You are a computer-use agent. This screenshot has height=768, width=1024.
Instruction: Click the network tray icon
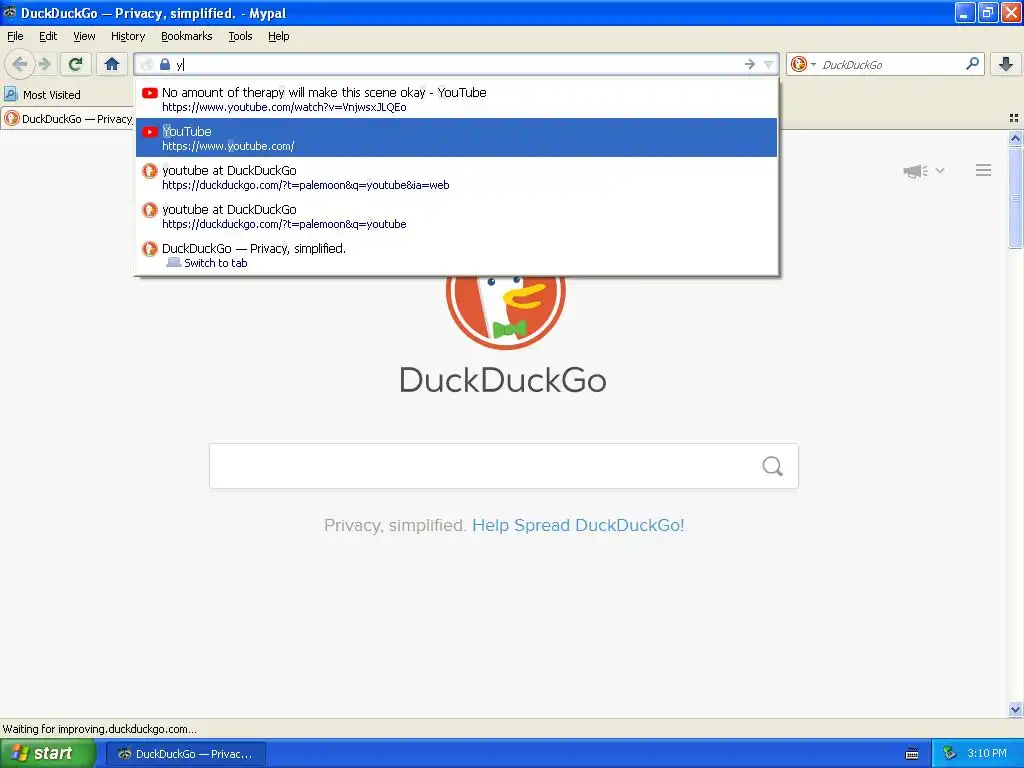(949, 753)
